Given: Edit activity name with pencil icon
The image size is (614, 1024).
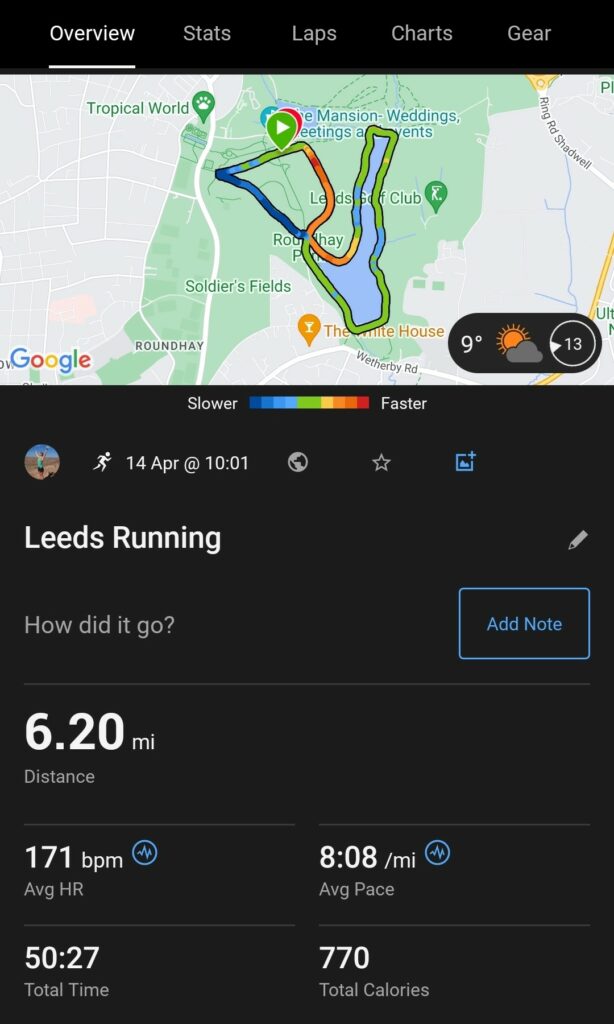Looking at the screenshot, I should 577,540.
